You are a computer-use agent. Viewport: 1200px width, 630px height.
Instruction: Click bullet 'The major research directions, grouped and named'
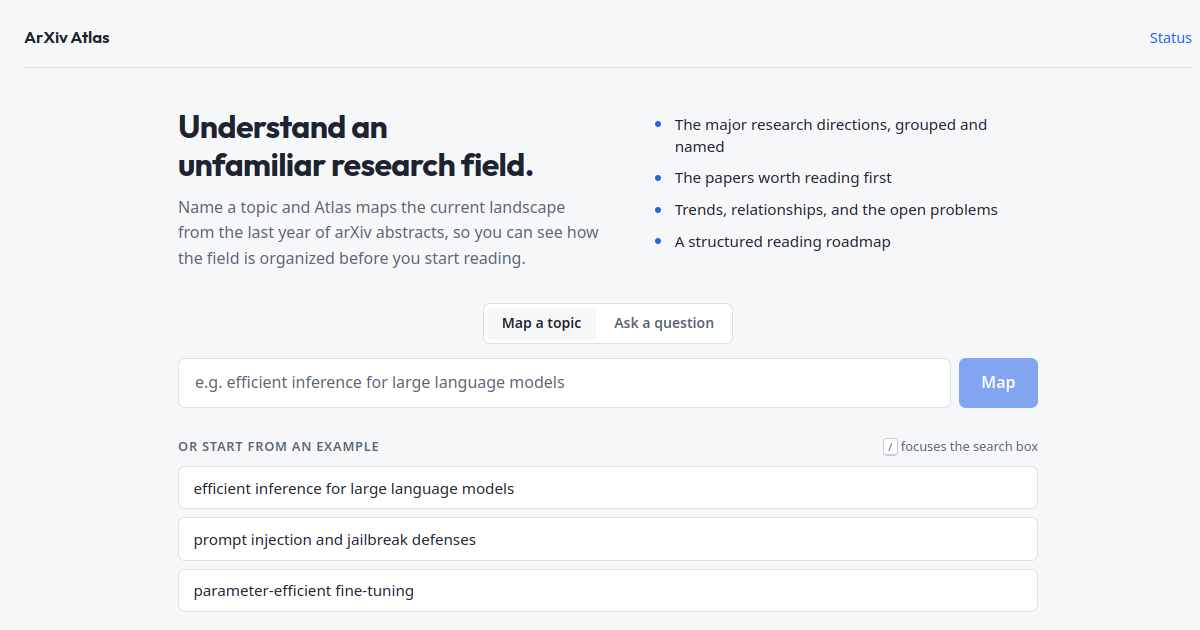[831, 135]
